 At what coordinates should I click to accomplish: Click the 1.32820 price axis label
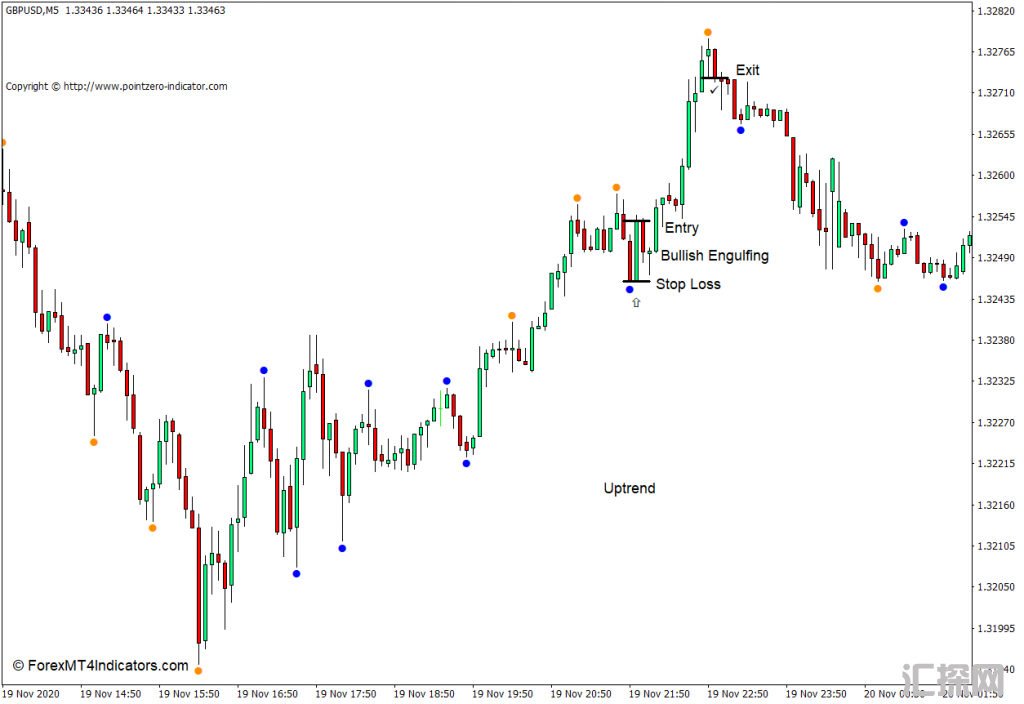pyautogui.click(x=996, y=11)
